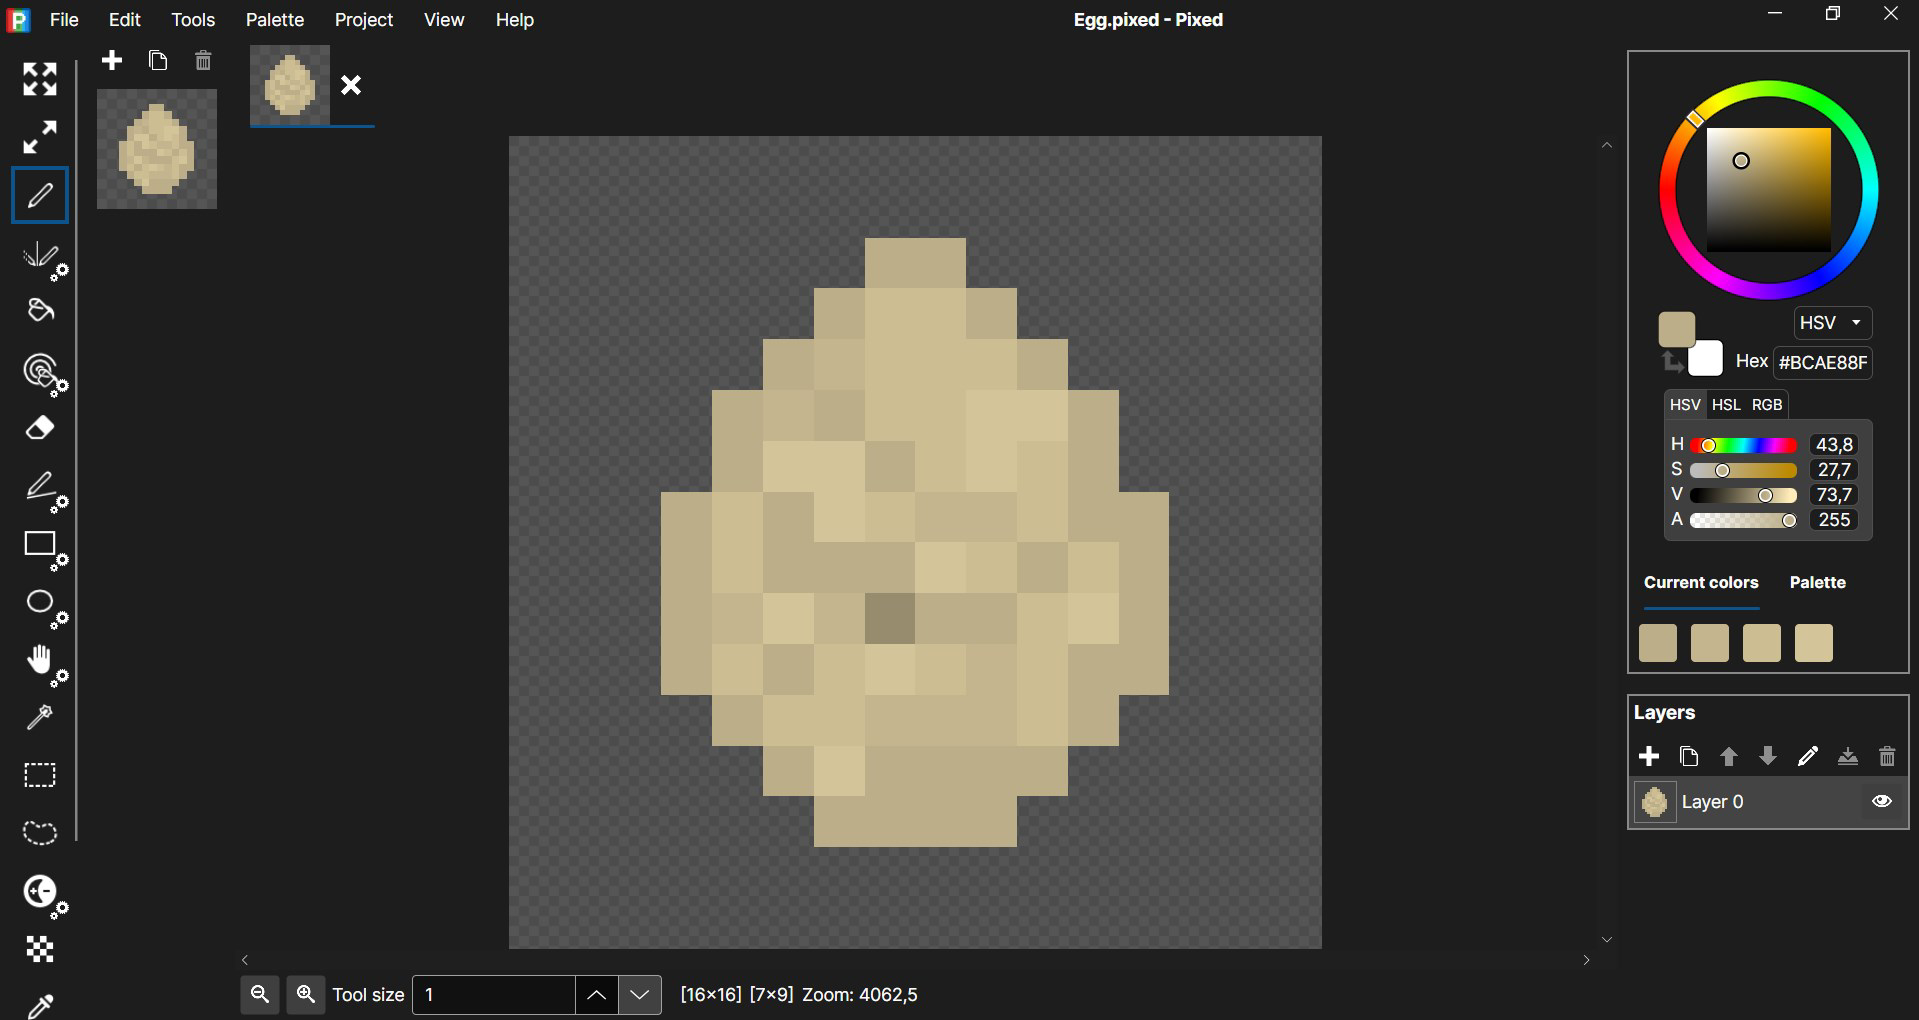Screen dimensions: 1919x1020
Task: Duplicate the current frame
Action: 158,61
